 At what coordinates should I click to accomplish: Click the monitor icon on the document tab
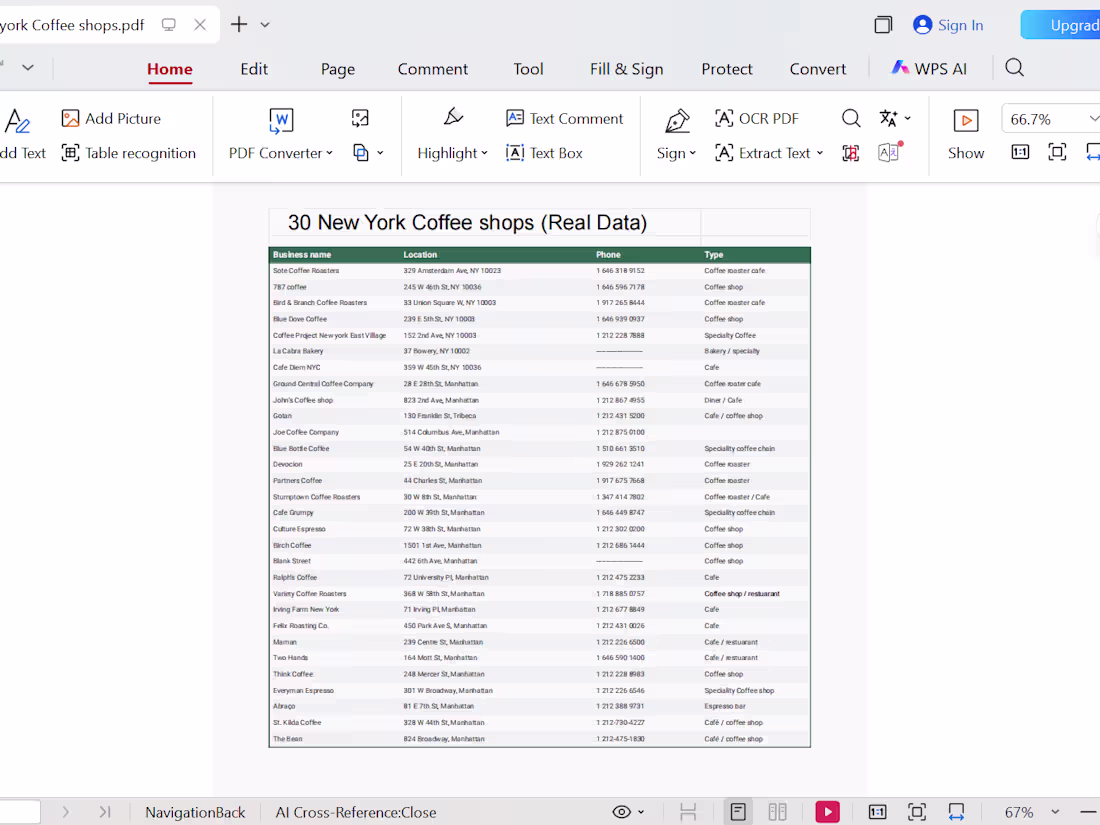point(169,25)
